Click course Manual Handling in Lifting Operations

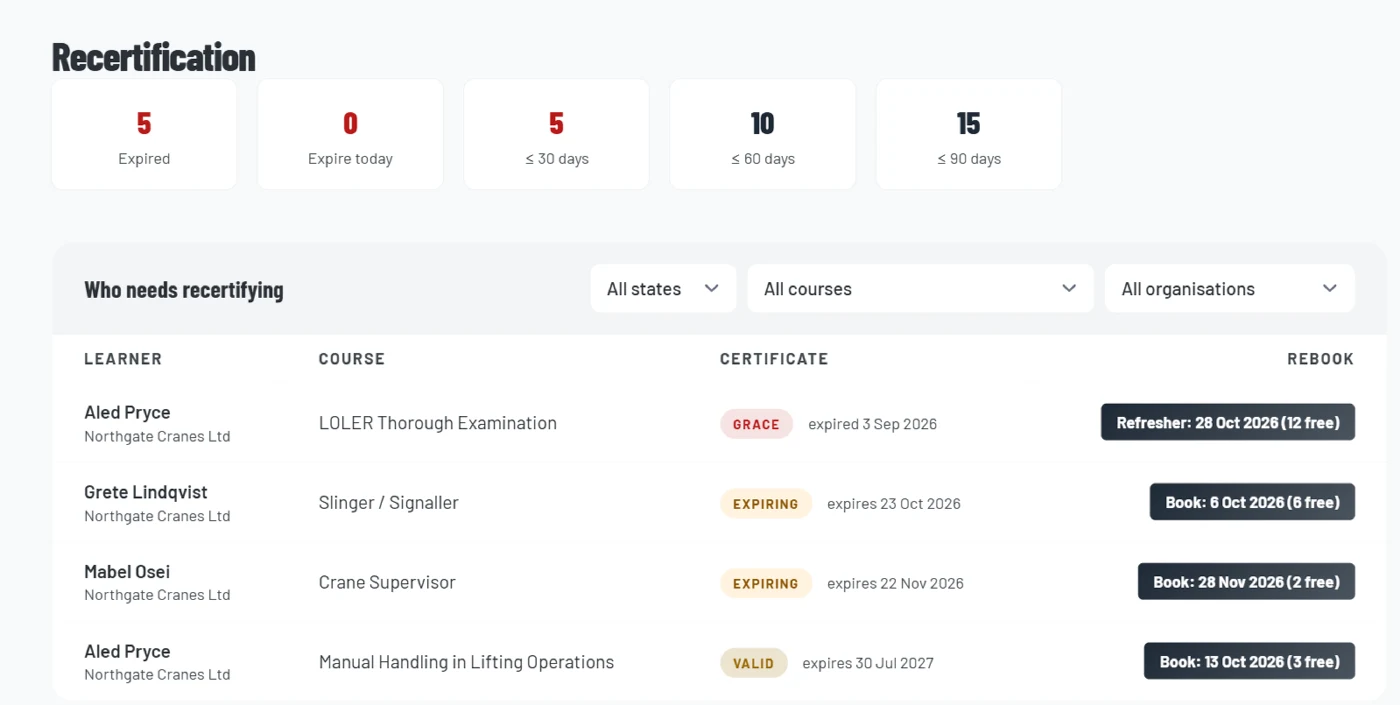(466, 662)
